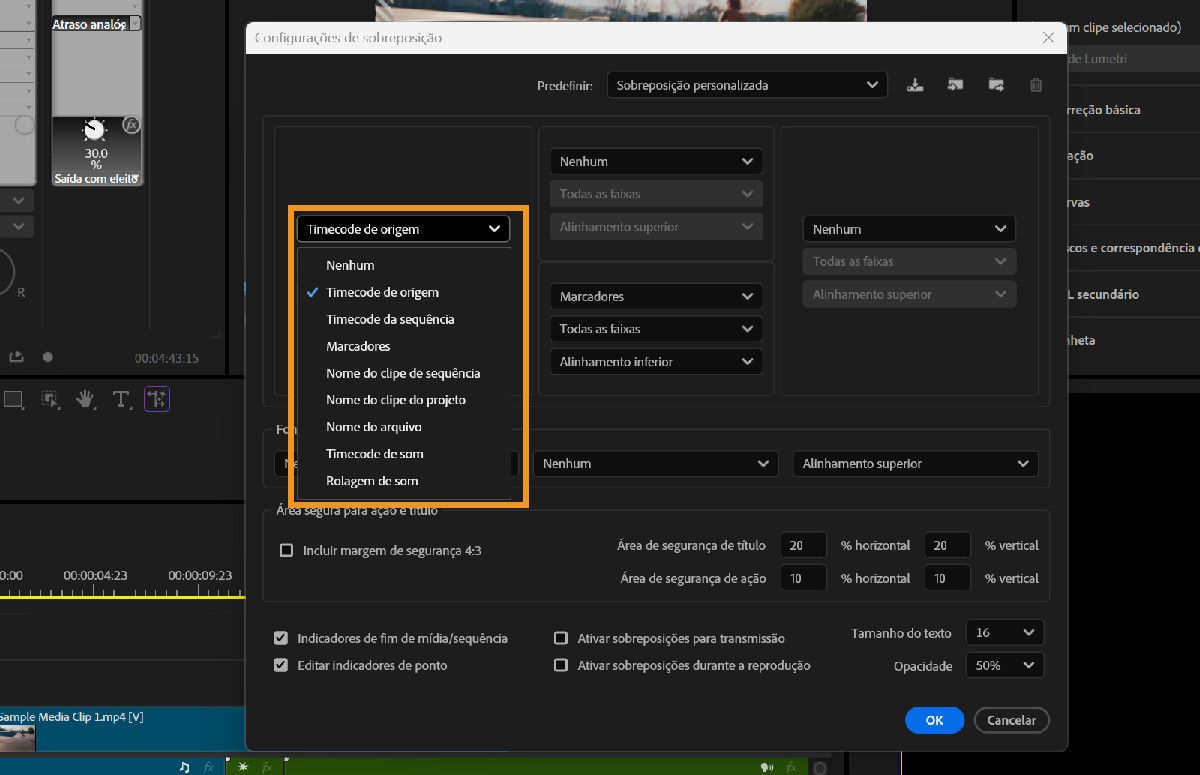
Task: Open the bottom-row Alinhamento superior dropdown
Action: [915, 464]
